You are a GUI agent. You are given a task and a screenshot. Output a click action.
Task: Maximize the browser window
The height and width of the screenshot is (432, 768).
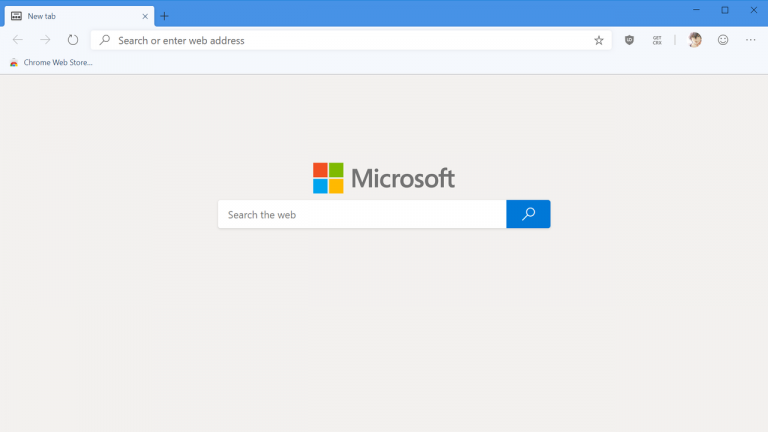coord(725,10)
